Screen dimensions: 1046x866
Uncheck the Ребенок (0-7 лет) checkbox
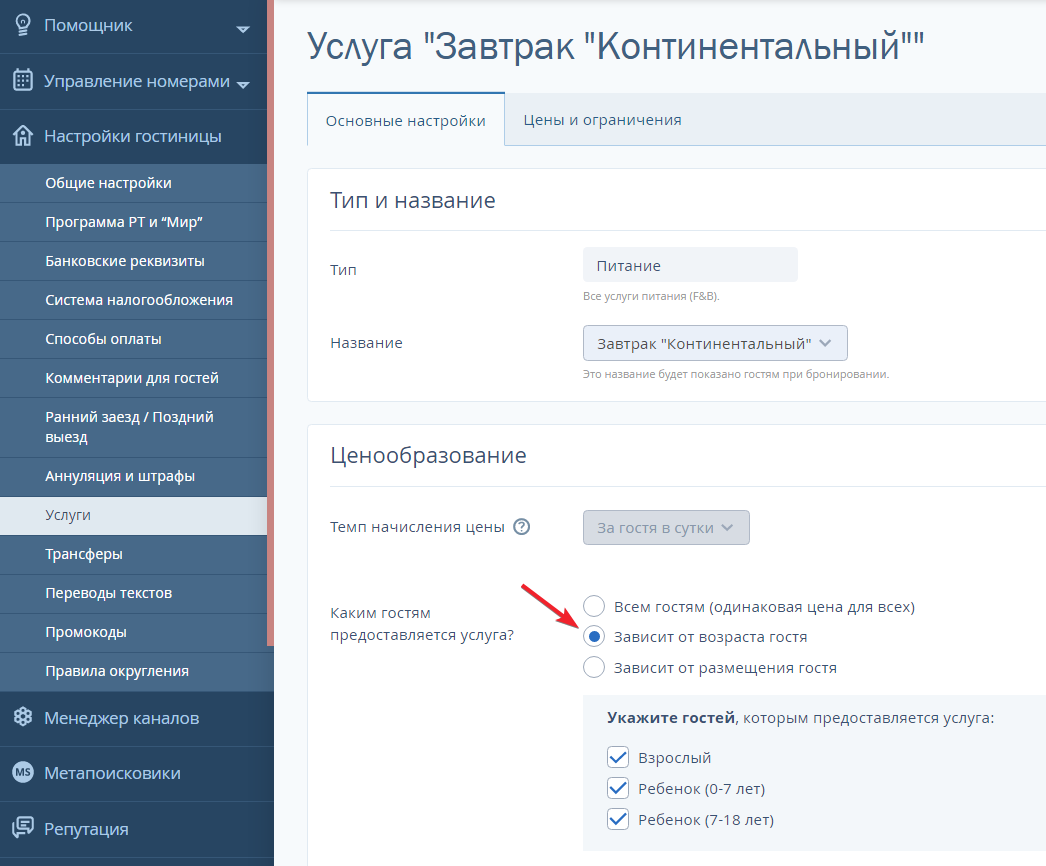pyautogui.click(x=618, y=788)
